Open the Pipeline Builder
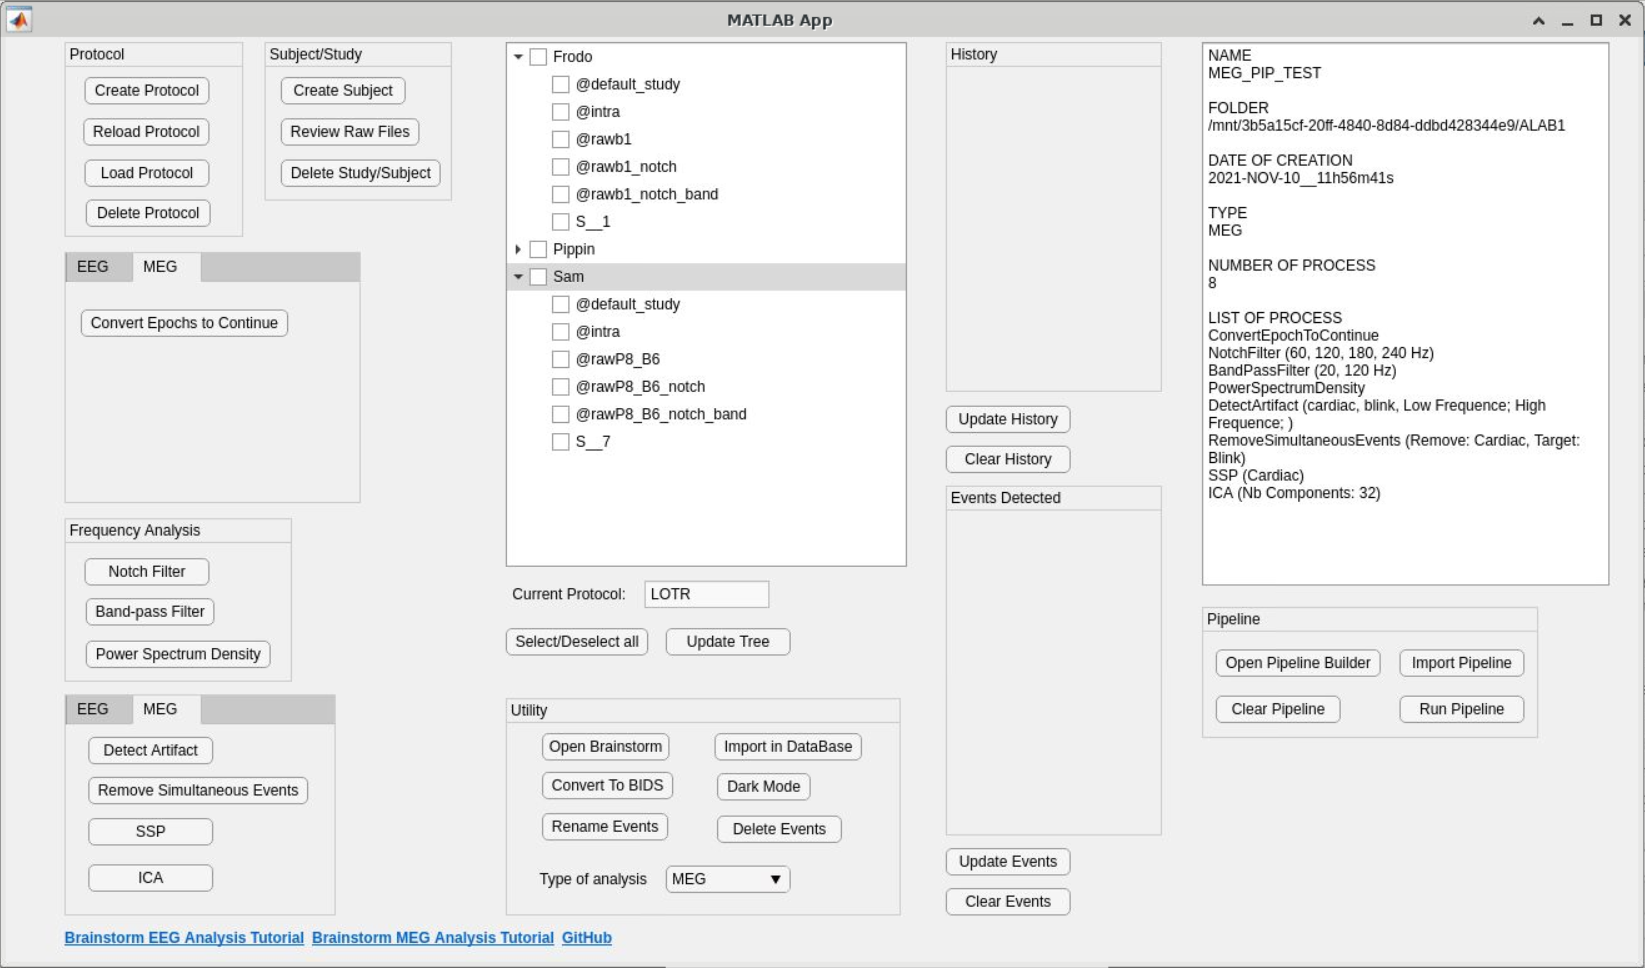 coord(1297,662)
